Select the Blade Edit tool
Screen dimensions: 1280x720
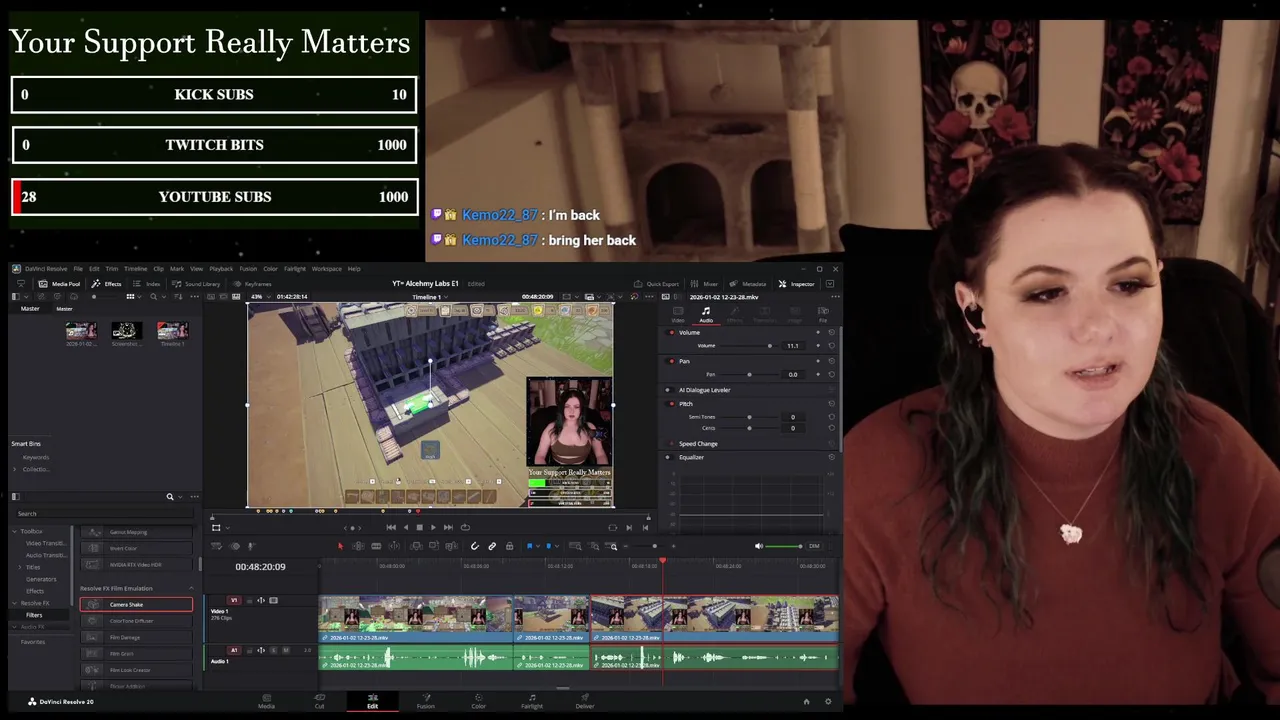(x=376, y=546)
